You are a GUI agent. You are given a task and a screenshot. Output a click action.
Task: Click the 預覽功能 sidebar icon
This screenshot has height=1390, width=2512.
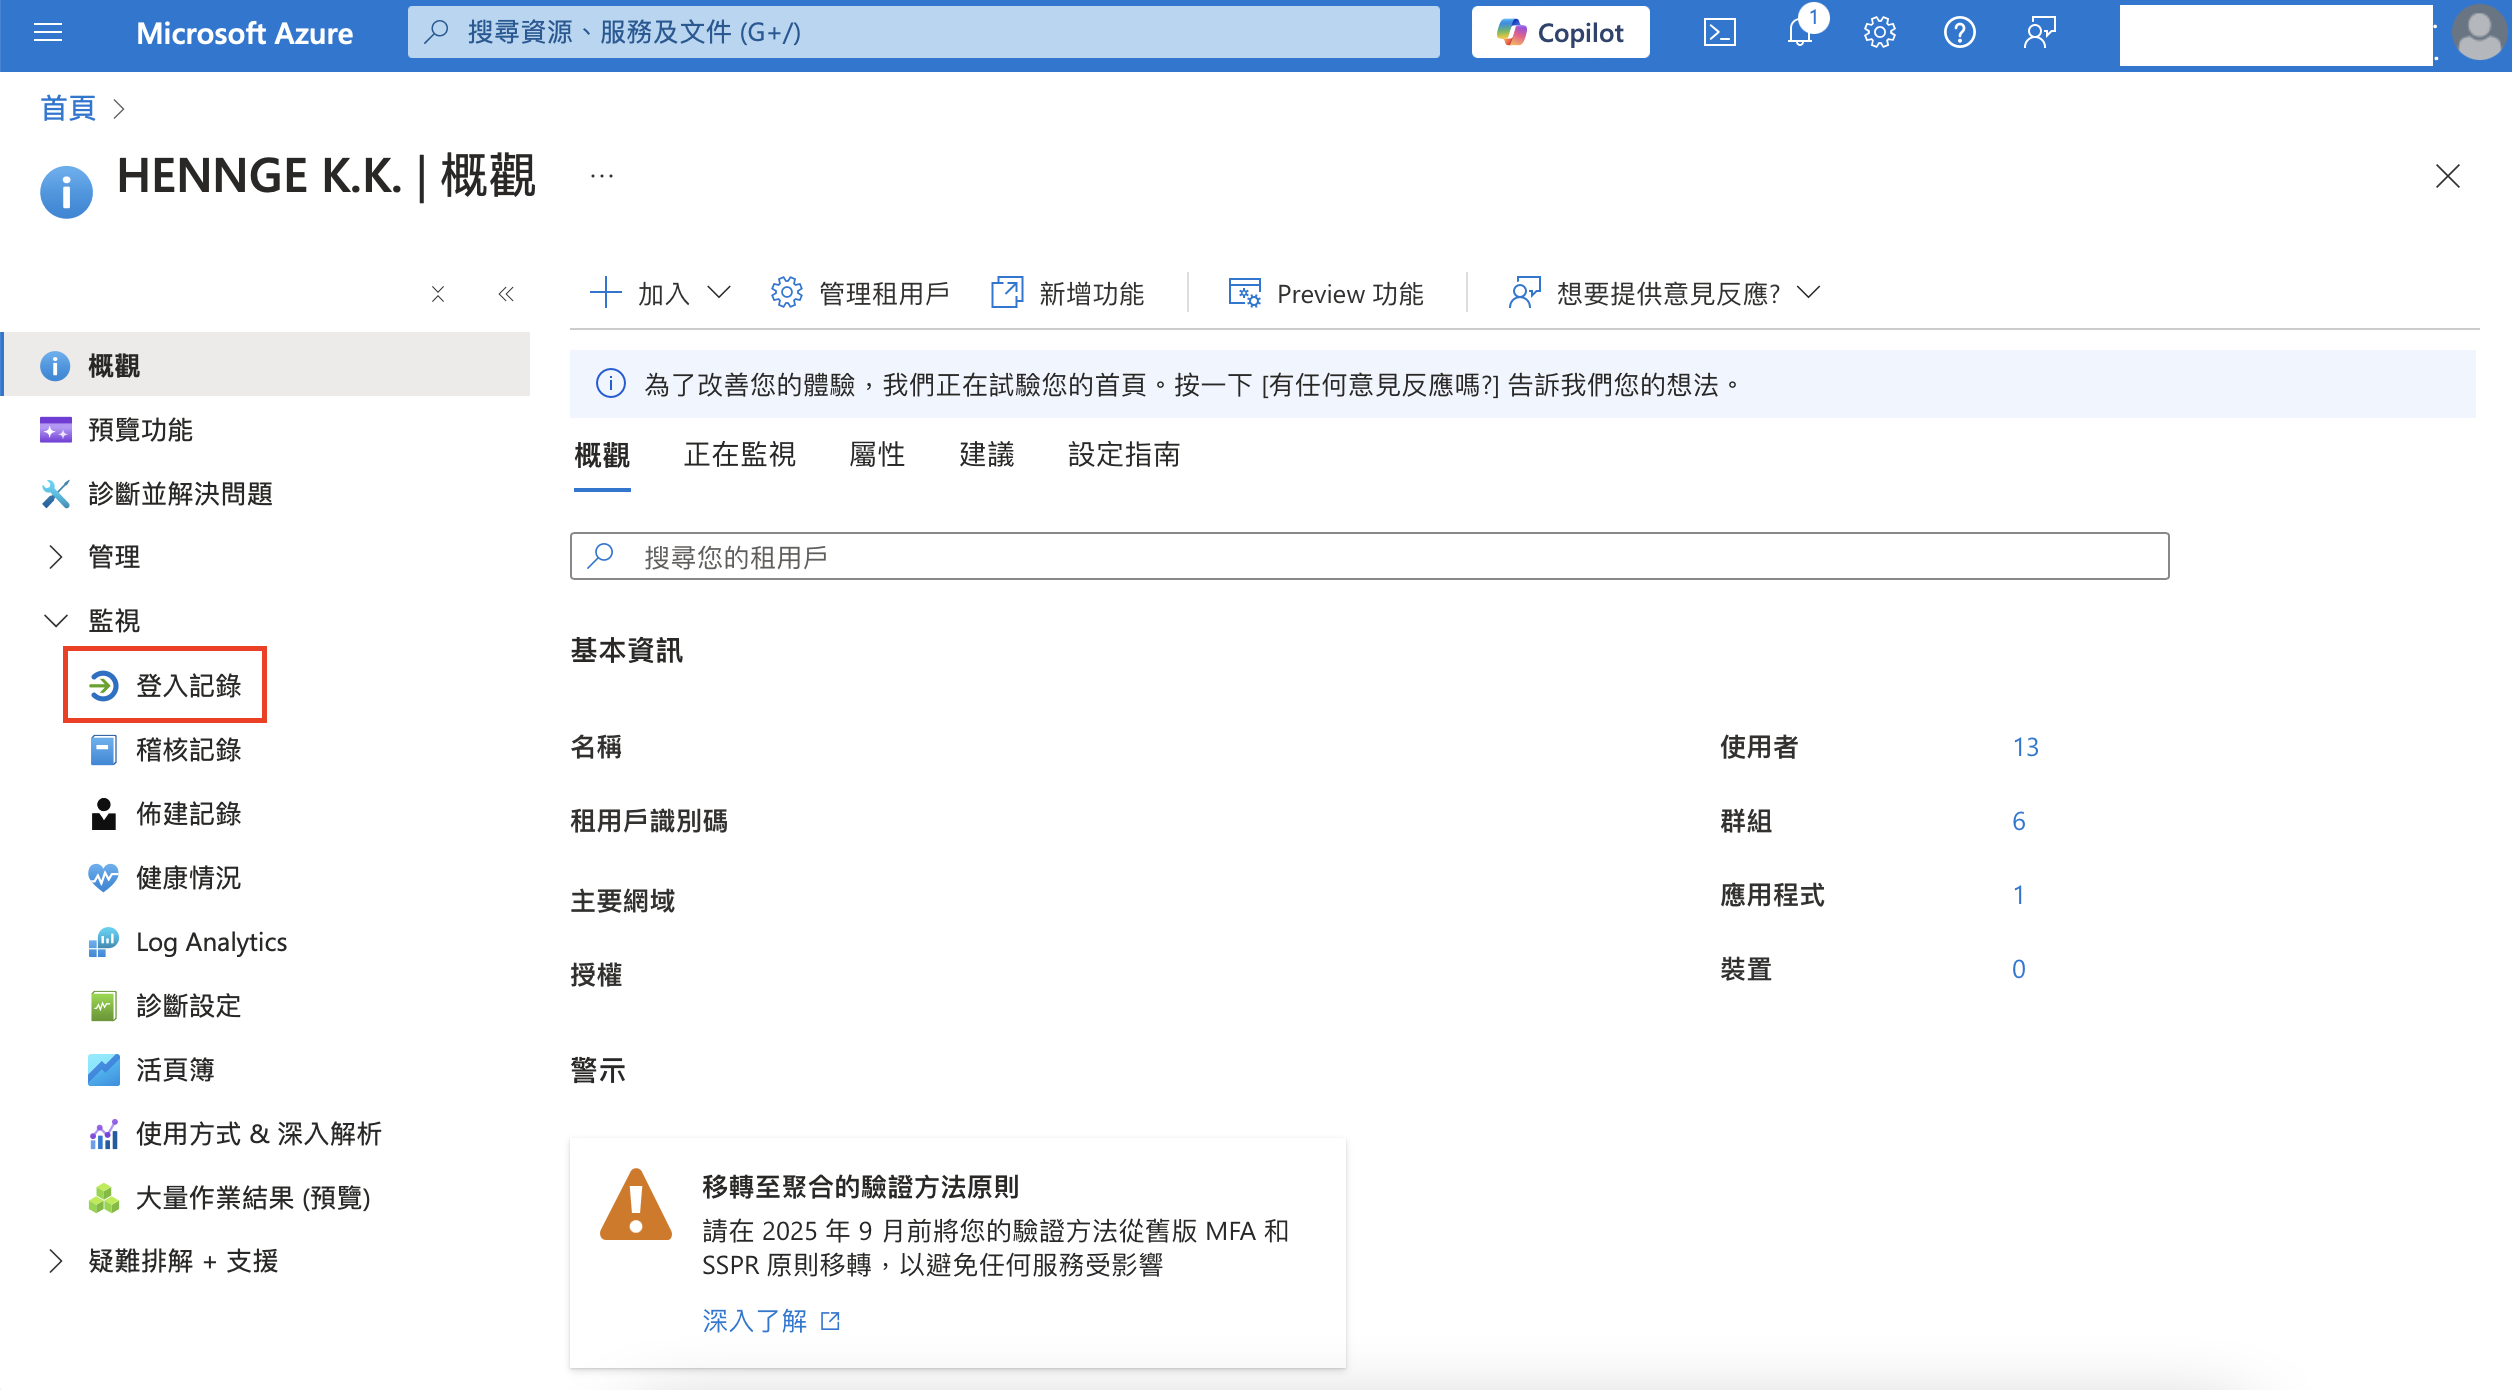(55, 430)
